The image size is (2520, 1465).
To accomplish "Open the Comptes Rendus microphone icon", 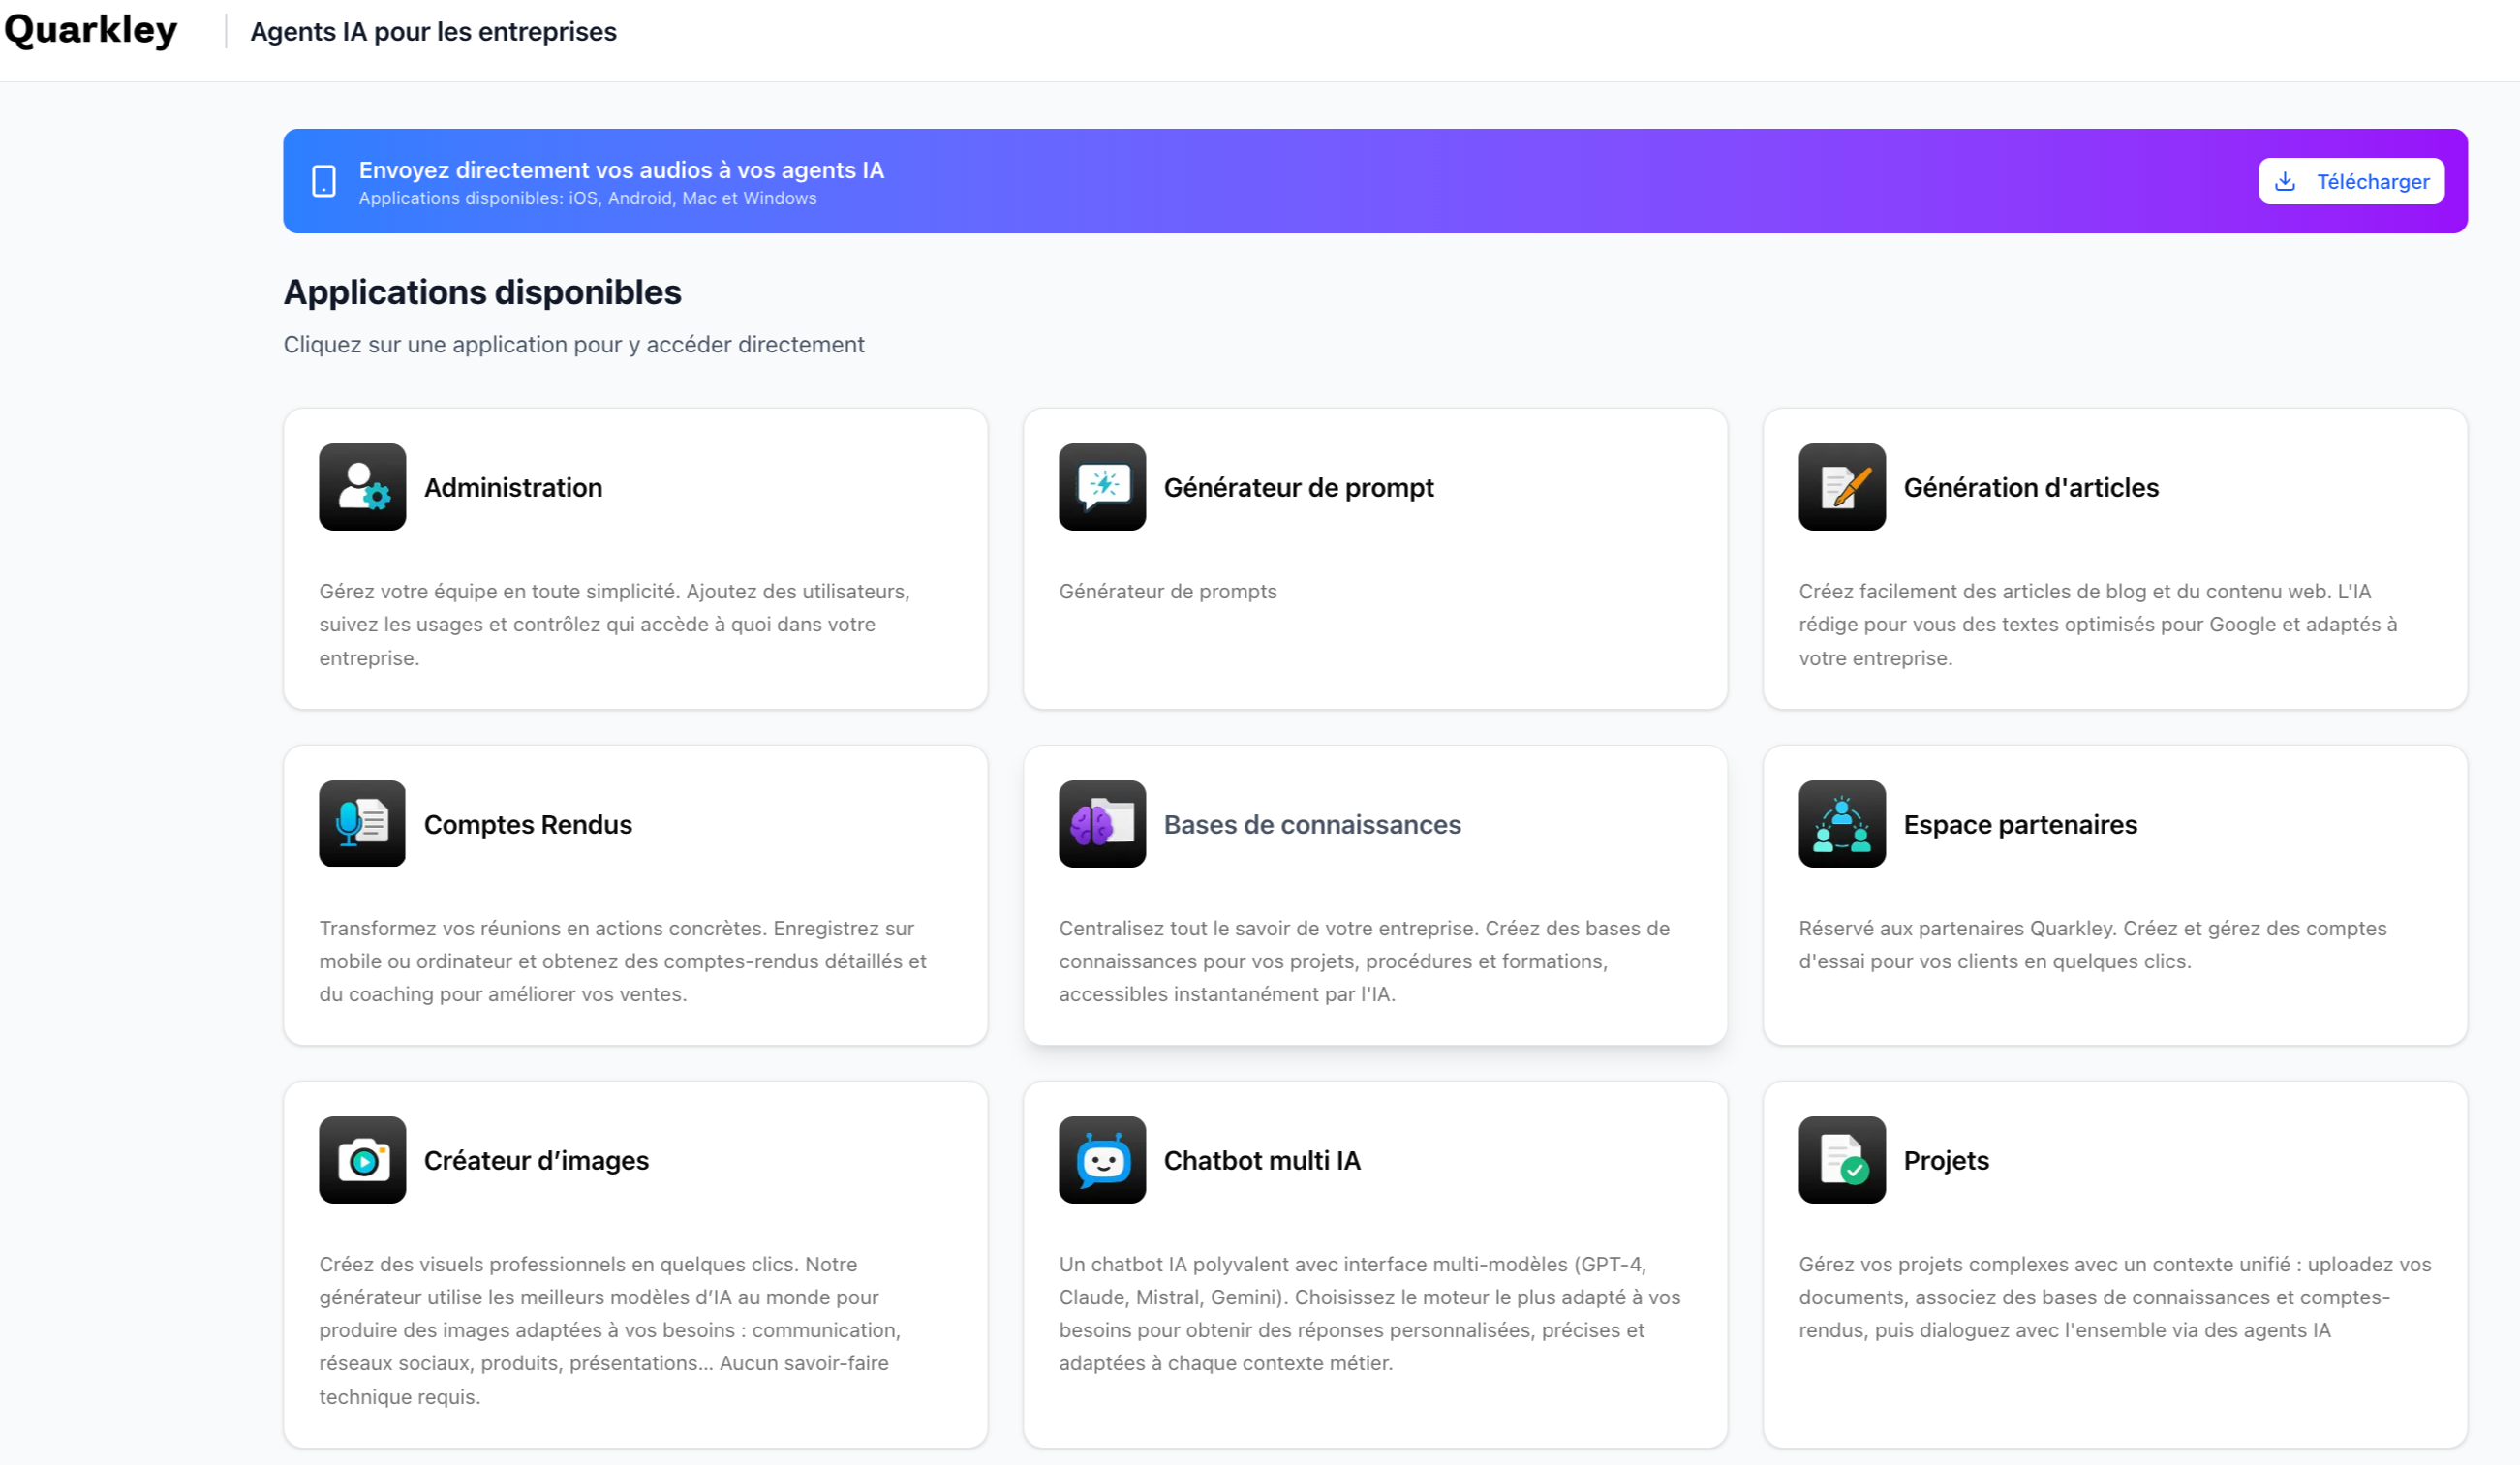I will [362, 824].
